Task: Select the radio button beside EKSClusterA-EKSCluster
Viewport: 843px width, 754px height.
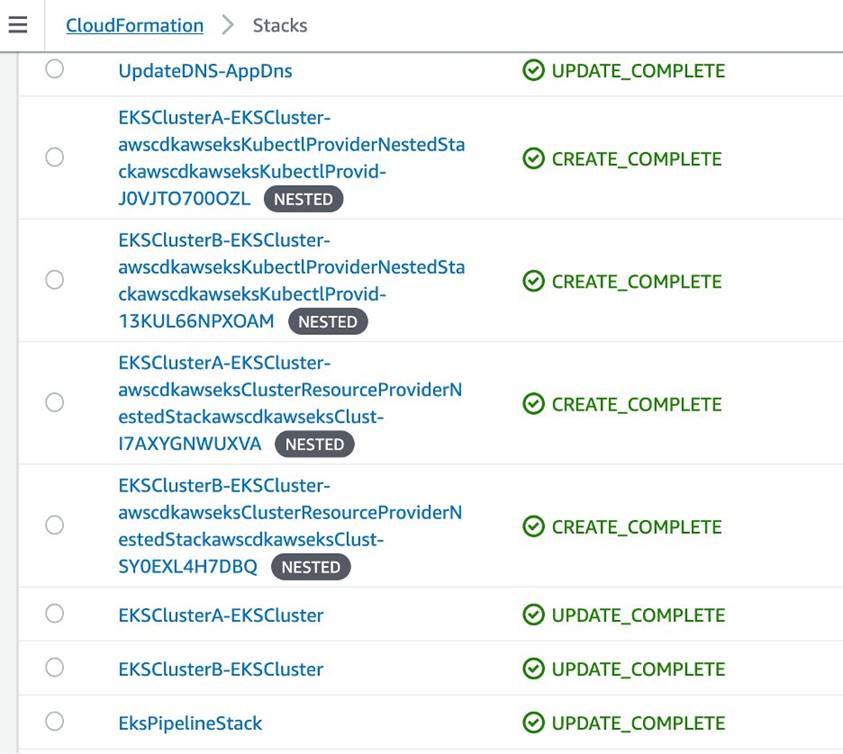Action: (54, 614)
